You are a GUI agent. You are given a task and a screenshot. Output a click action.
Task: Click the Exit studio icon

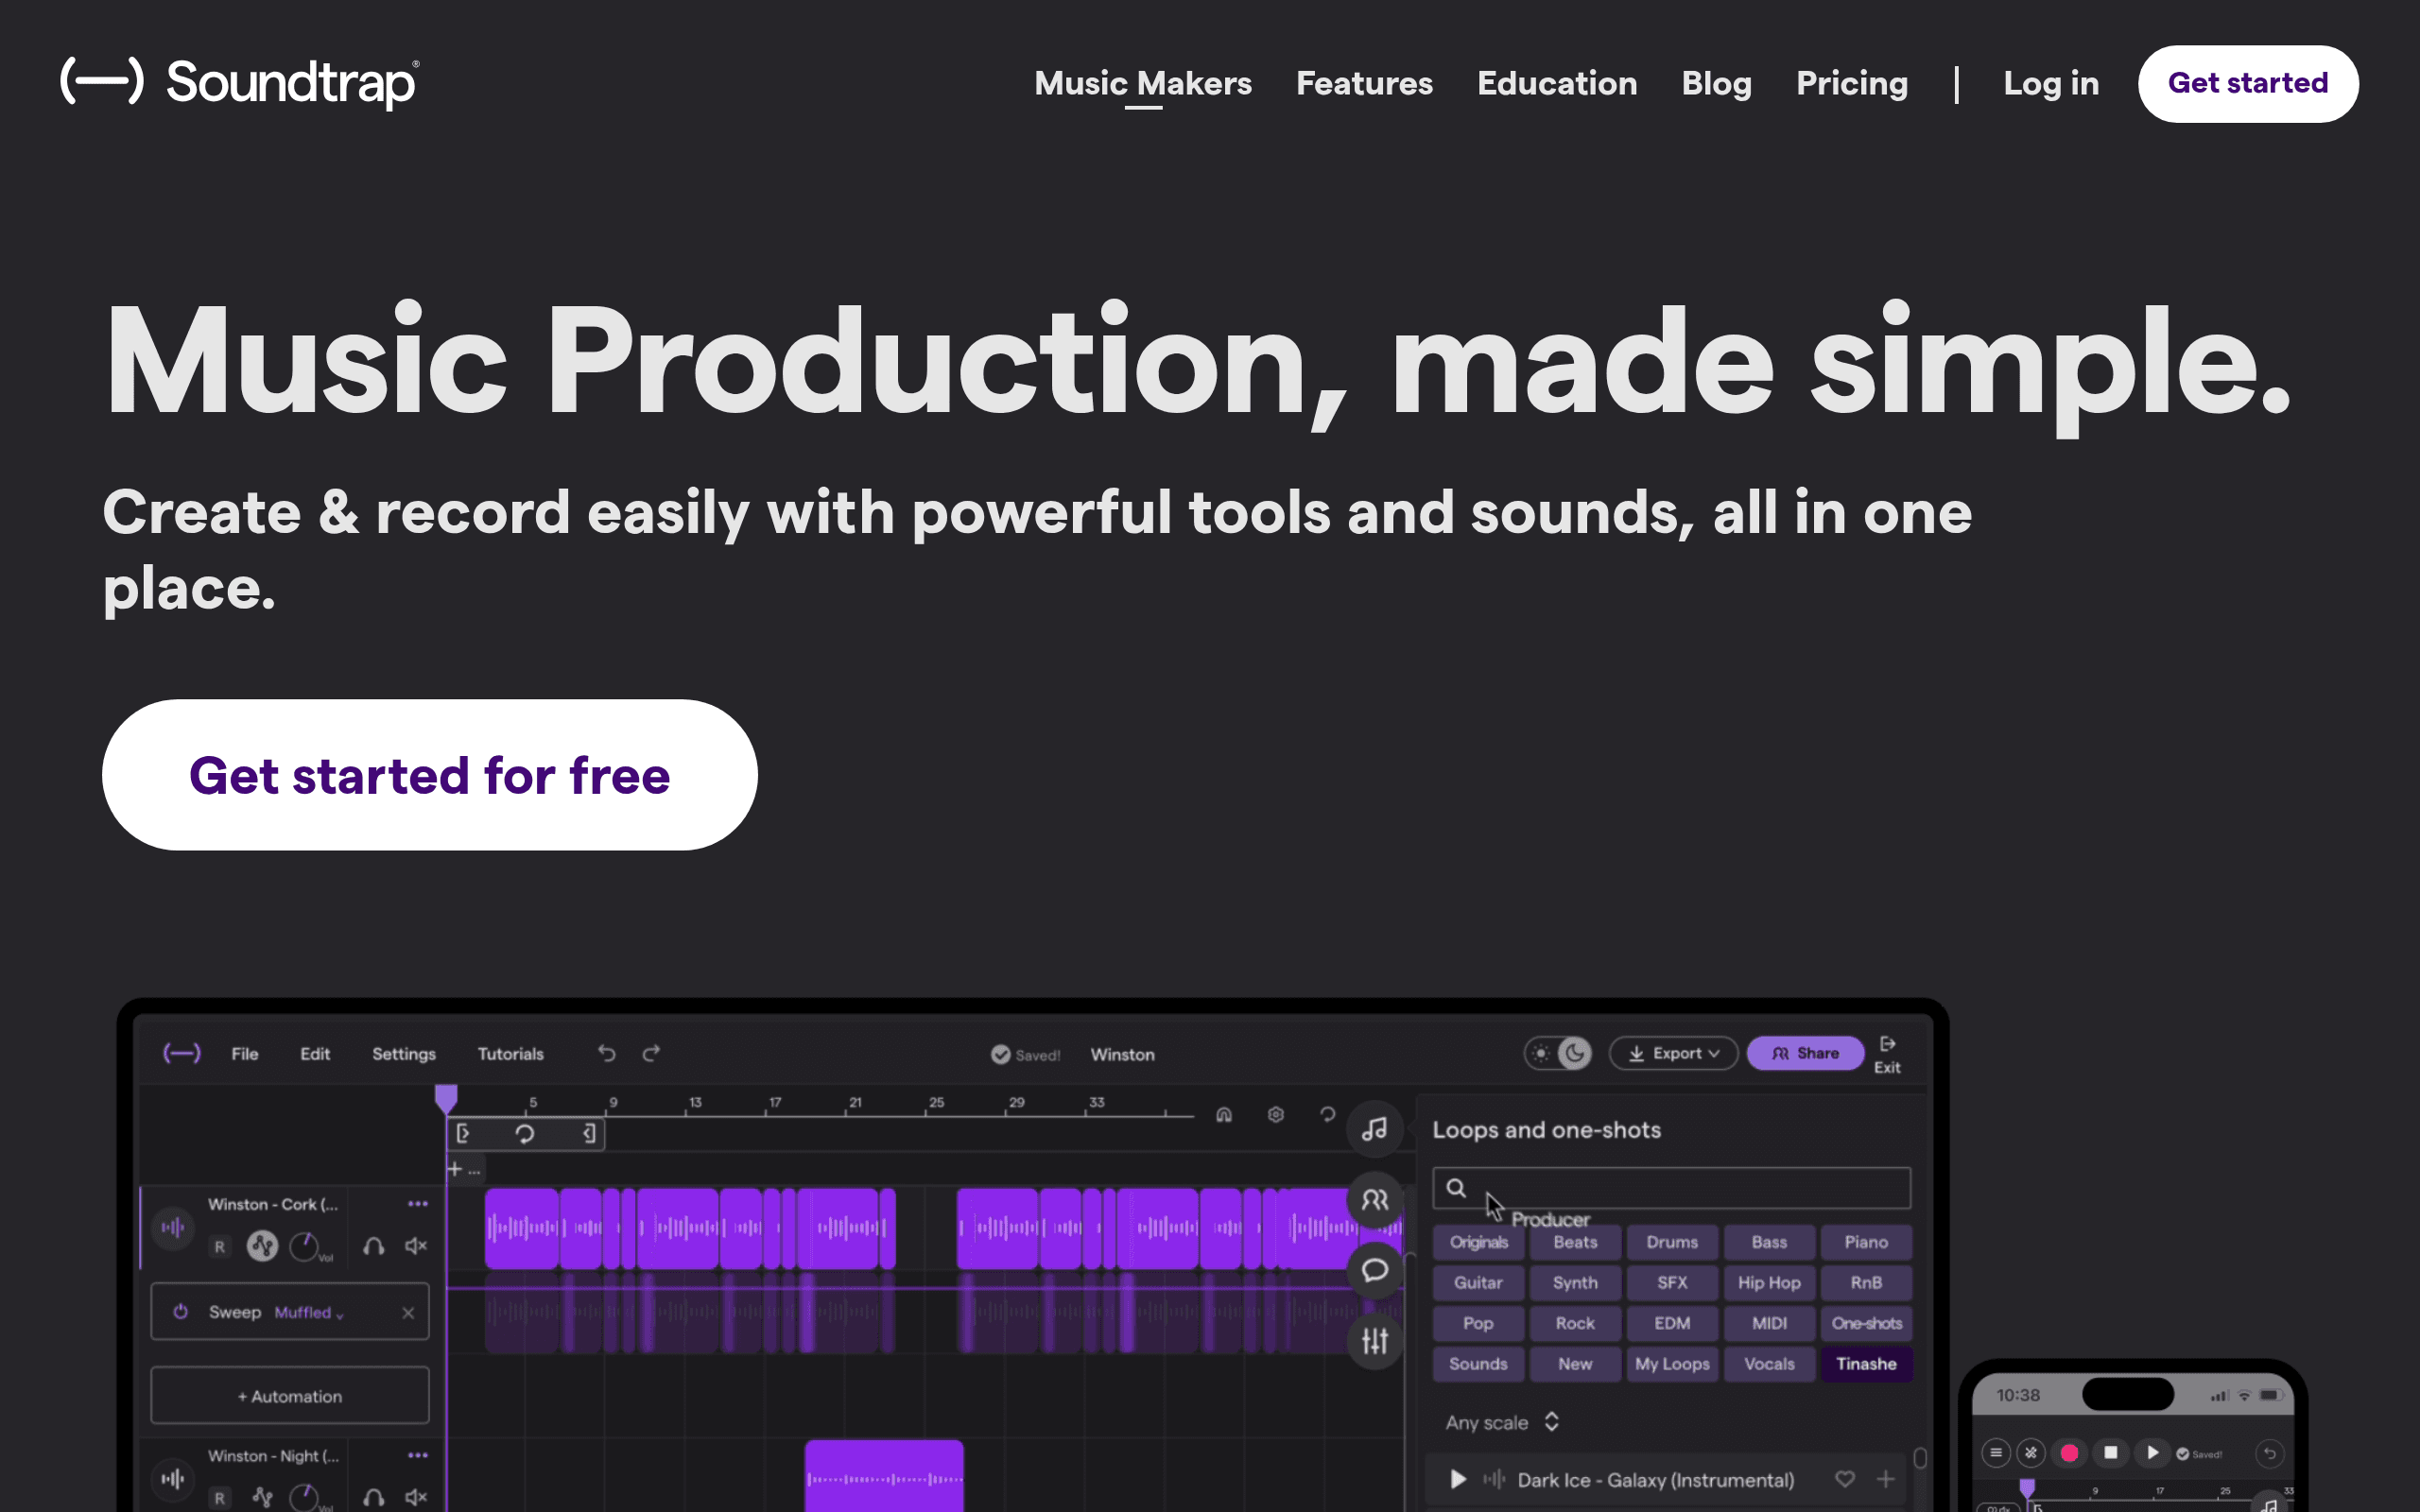point(1887,1054)
